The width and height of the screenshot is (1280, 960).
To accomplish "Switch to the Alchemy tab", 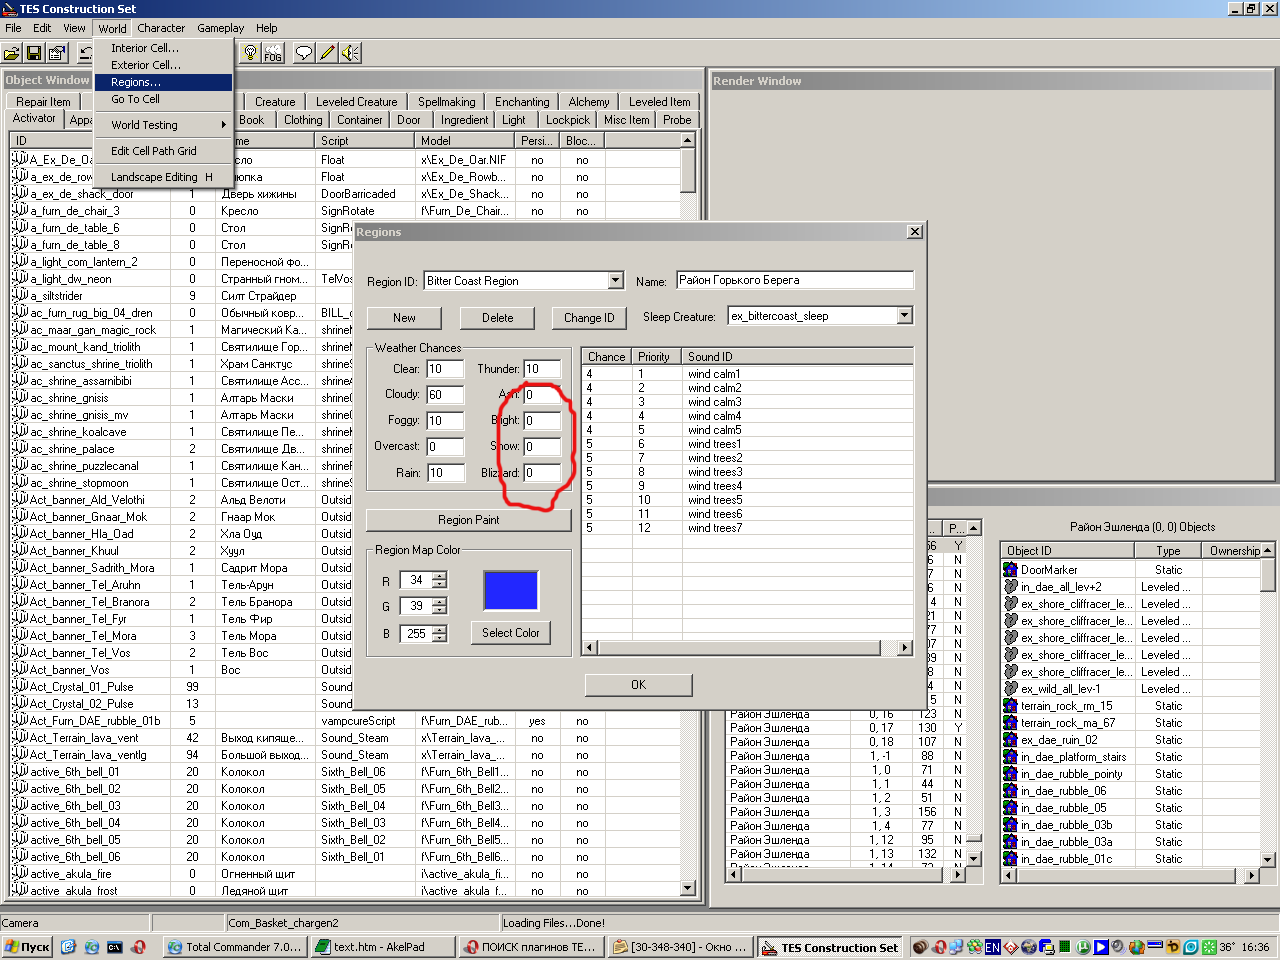I will [589, 102].
